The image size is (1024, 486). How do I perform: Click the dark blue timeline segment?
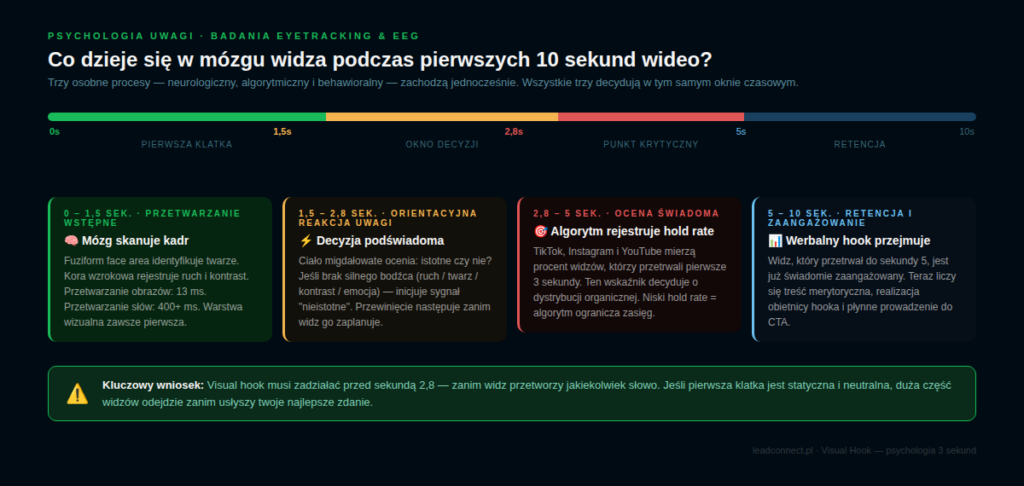tap(859, 117)
